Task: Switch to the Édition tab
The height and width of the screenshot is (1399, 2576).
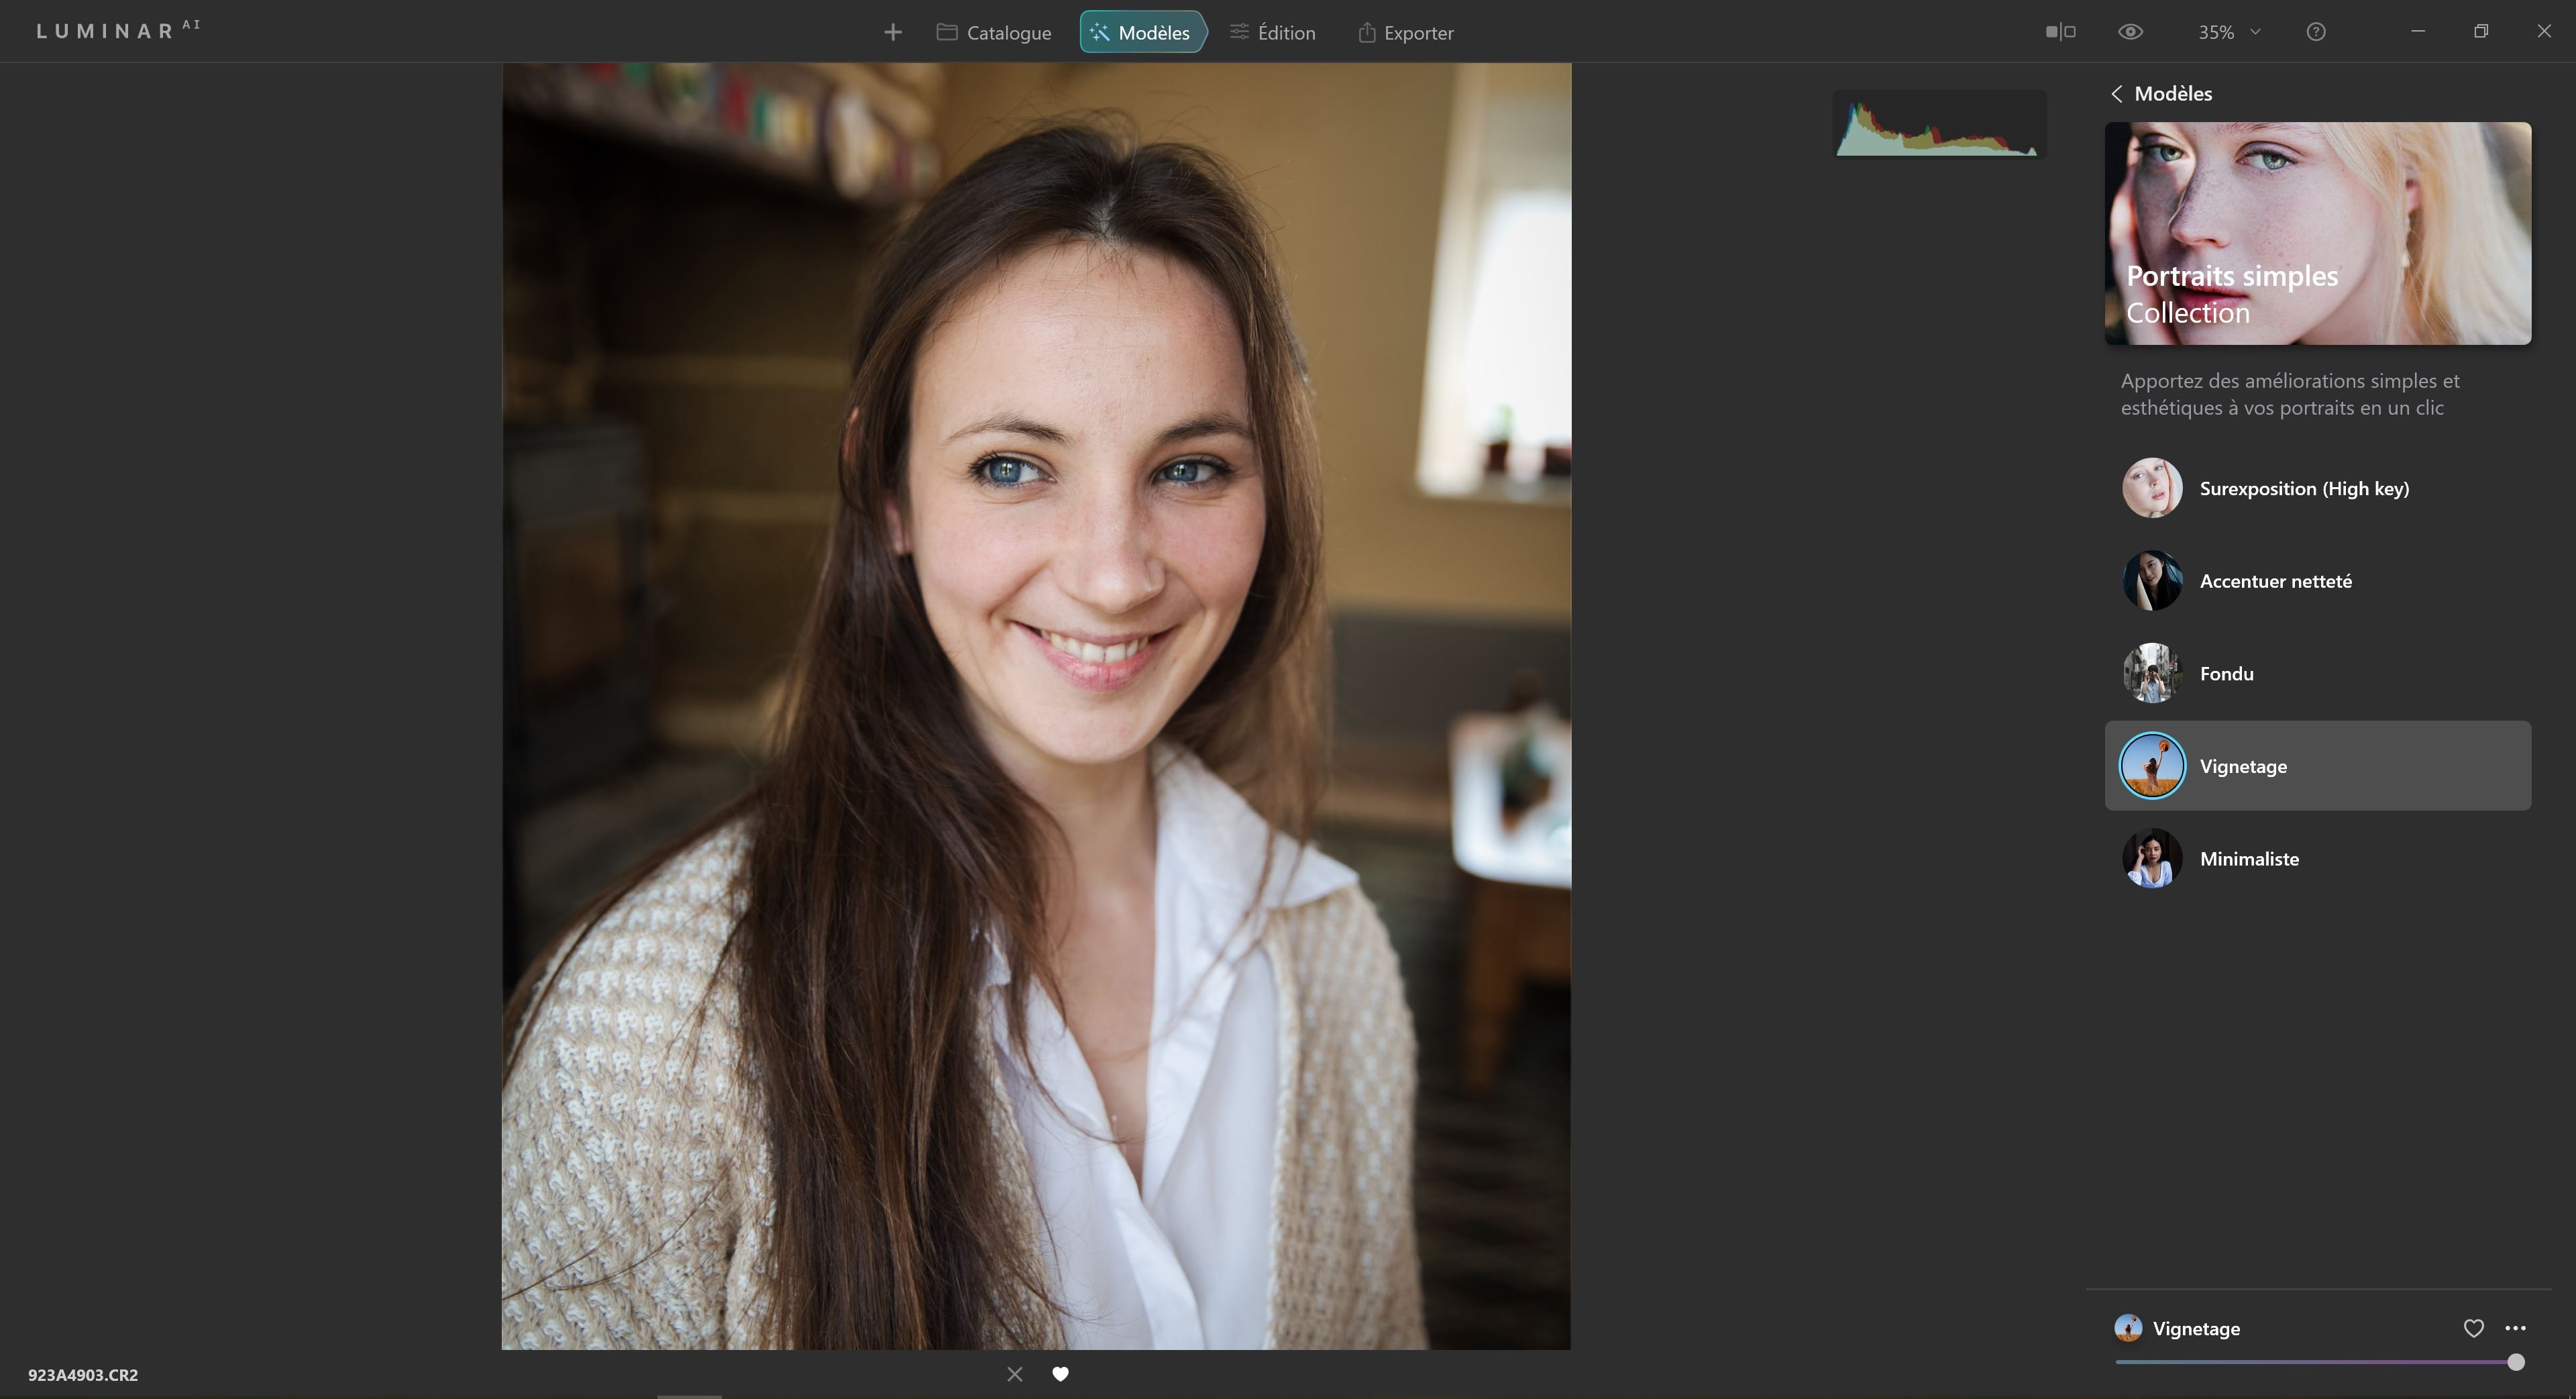Action: (1272, 33)
